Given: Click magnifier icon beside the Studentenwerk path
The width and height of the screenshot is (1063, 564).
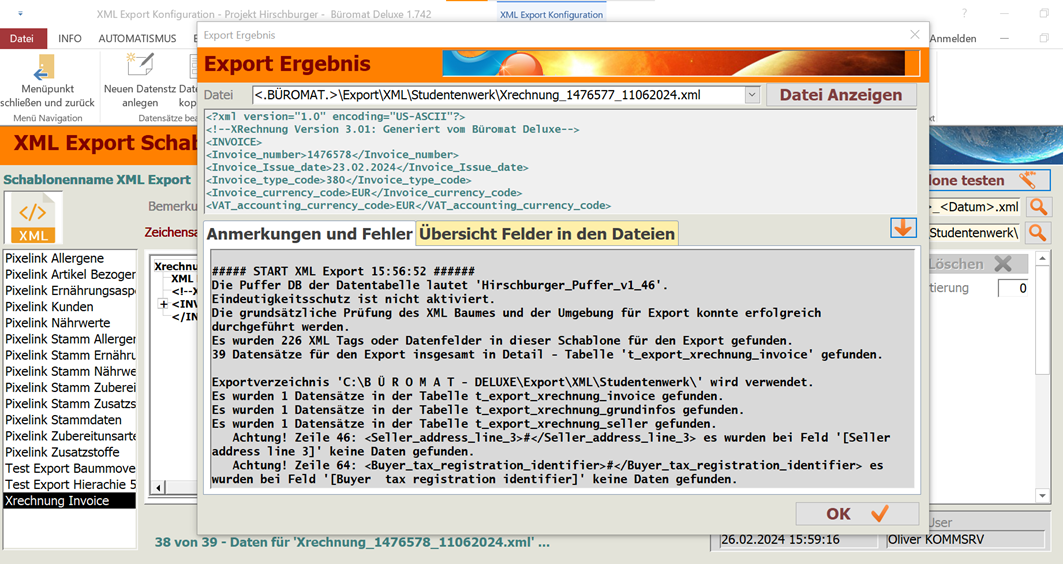Looking at the screenshot, I should pos(1039,233).
